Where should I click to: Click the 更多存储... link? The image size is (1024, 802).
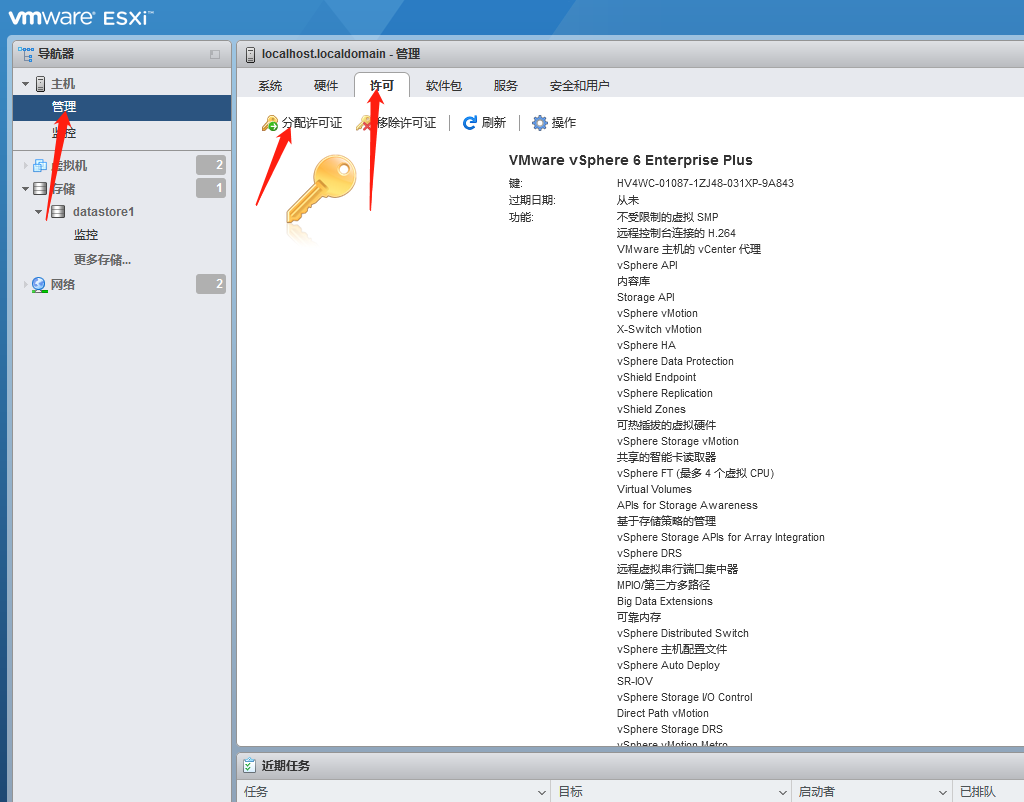coord(102,260)
